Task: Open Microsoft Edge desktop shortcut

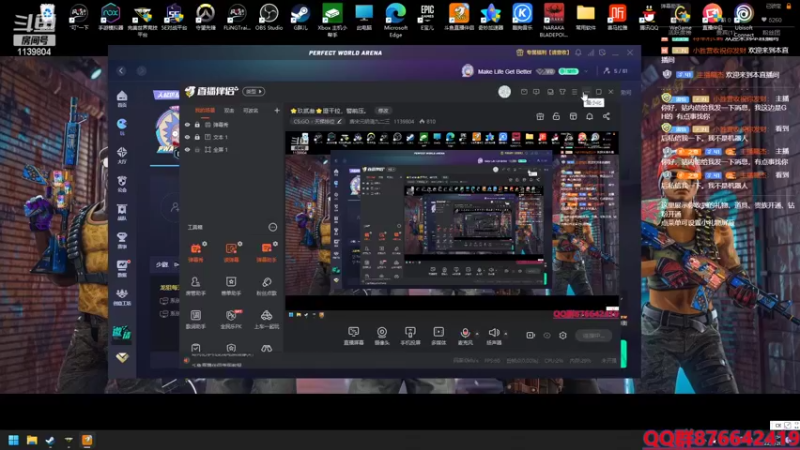Action: click(395, 19)
